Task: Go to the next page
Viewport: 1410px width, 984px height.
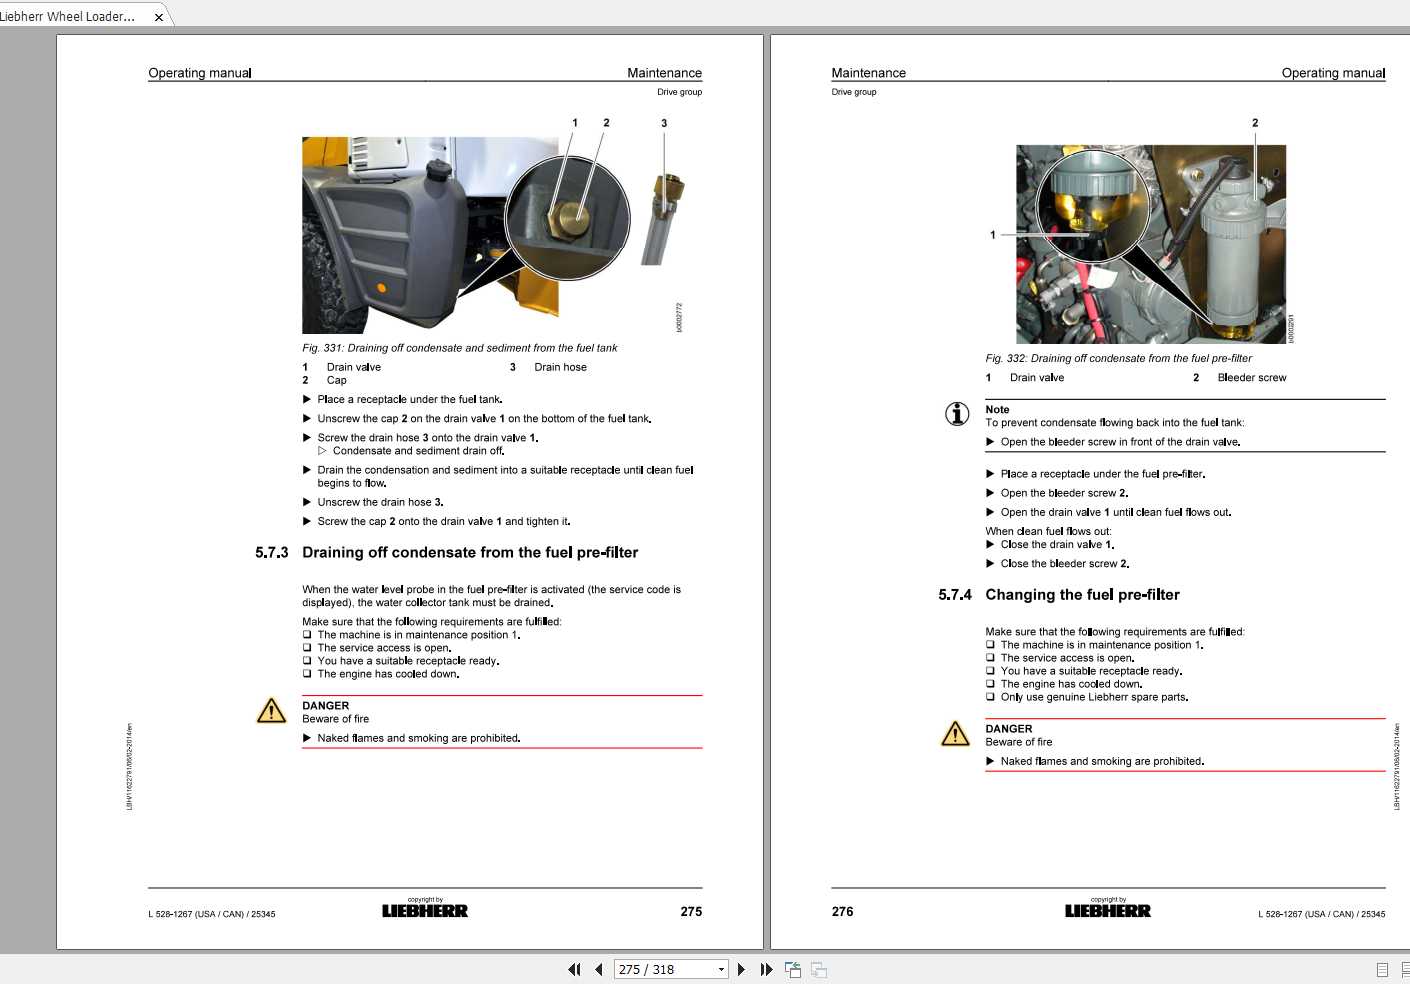Action: pyautogui.click(x=742, y=969)
